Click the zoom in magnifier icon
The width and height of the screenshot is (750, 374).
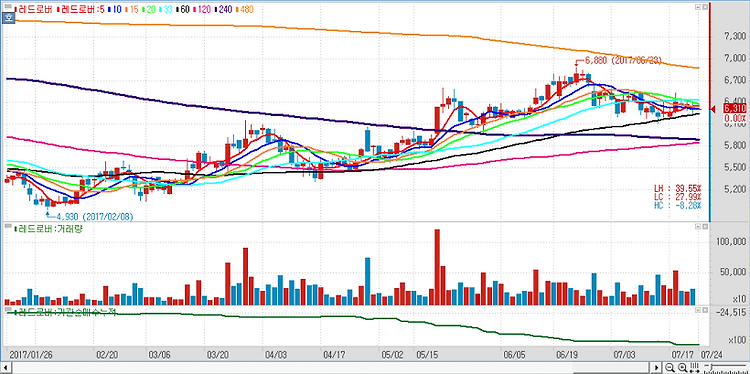683,368
